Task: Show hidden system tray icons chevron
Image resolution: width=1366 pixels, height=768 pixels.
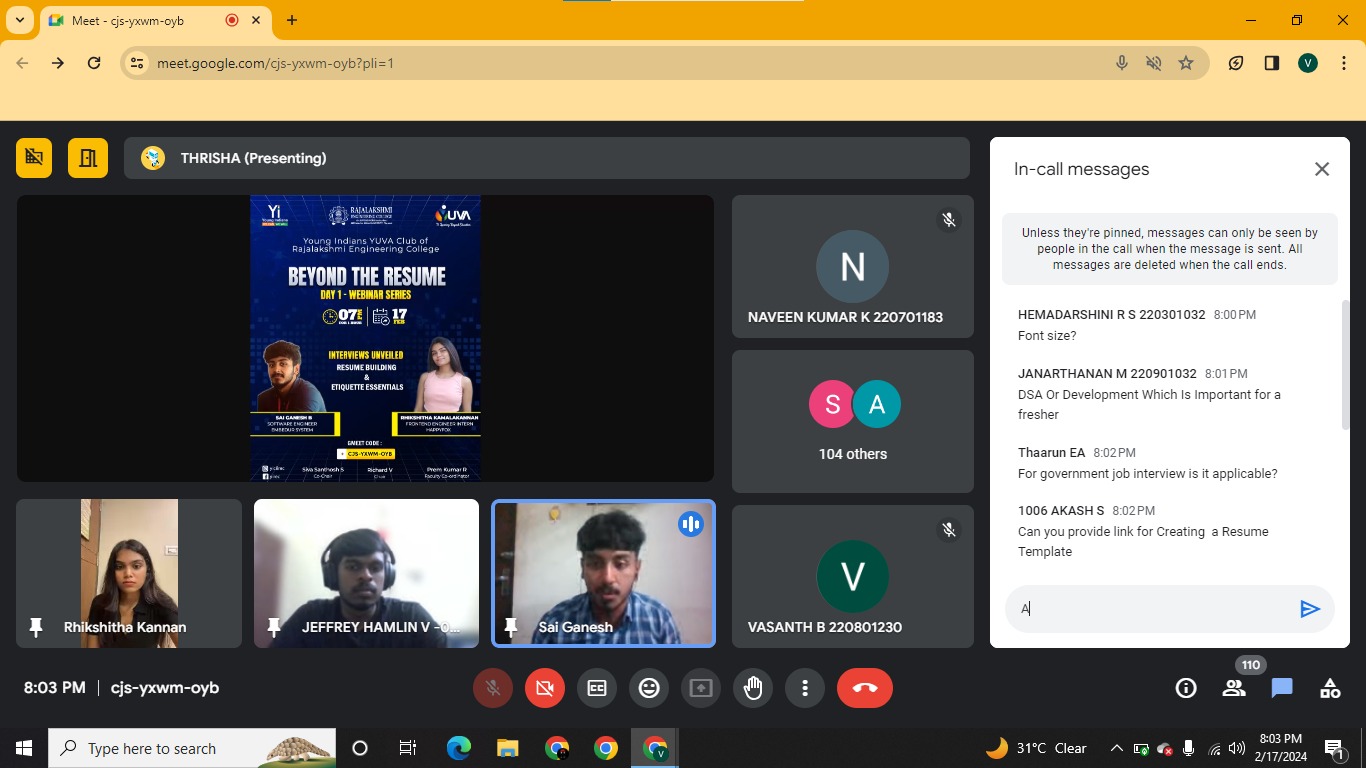Action: pos(1117,748)
